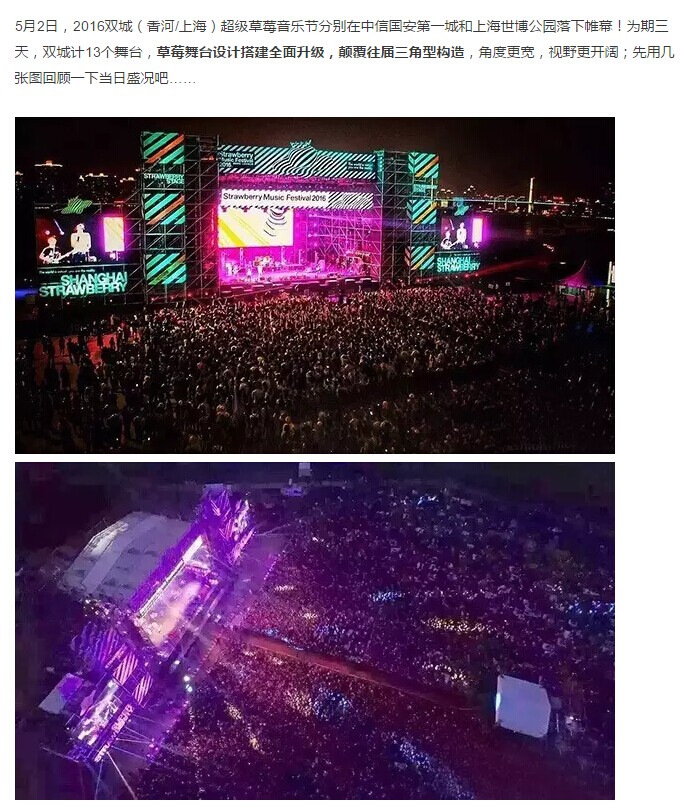Image resolution: width=690 pixels, height=809 pixels.
Task: Click the right LED screen showing guitarist
Action: point(461,233)
